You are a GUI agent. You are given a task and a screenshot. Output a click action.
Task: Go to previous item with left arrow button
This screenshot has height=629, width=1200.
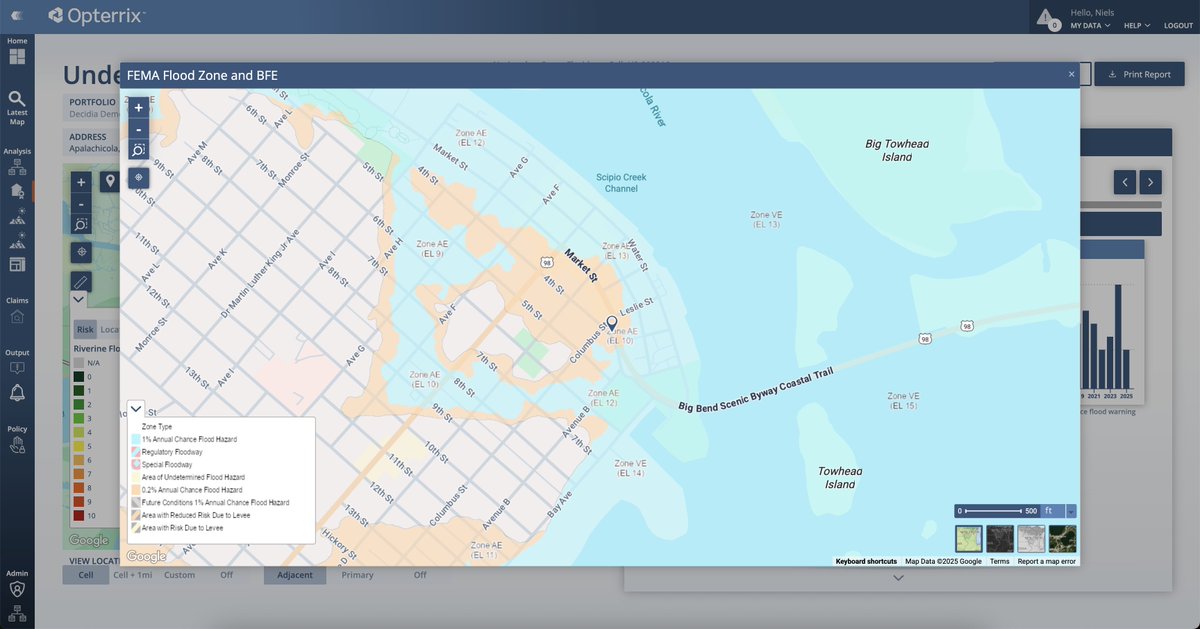[x=1126, y=182]
